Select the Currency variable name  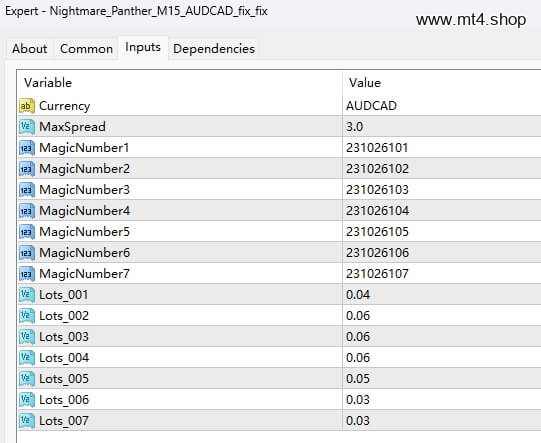[65, 106]
